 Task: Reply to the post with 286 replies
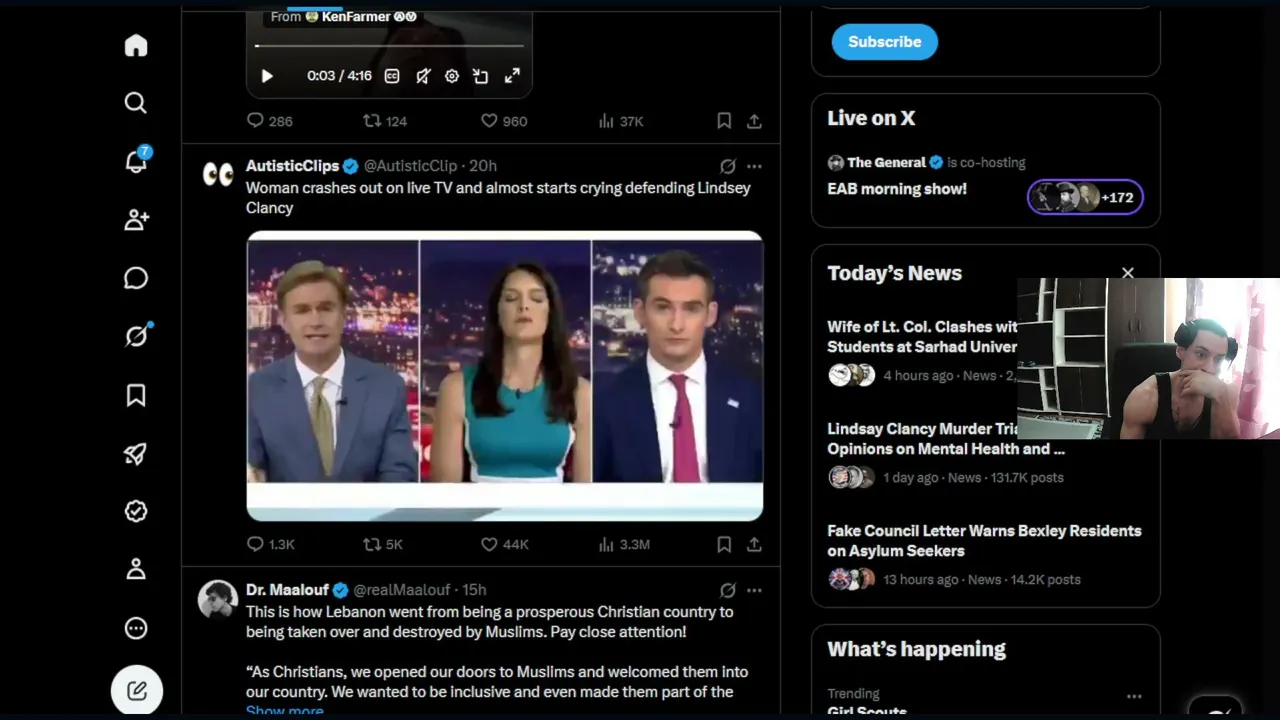[x=270, y=121]
